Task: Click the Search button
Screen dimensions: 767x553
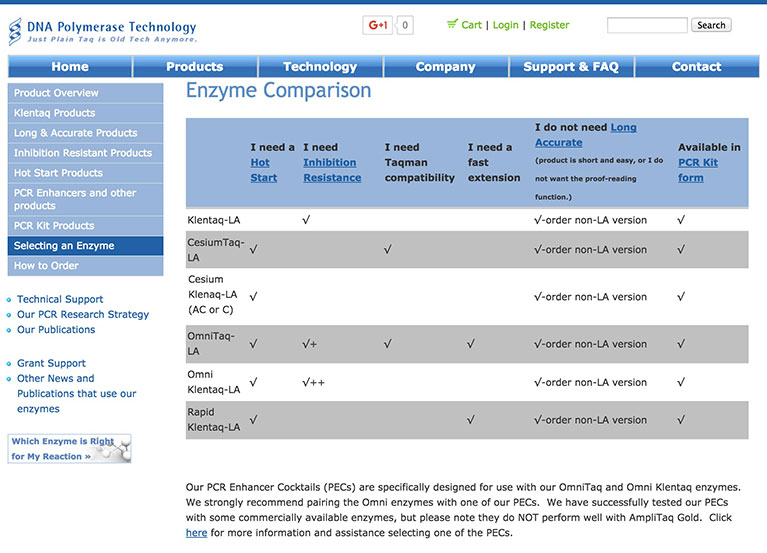Action: coord(711,25)
